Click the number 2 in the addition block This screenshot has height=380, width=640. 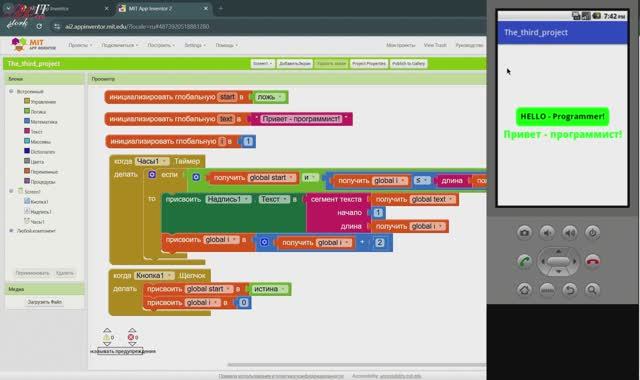[x=380, y=242]
